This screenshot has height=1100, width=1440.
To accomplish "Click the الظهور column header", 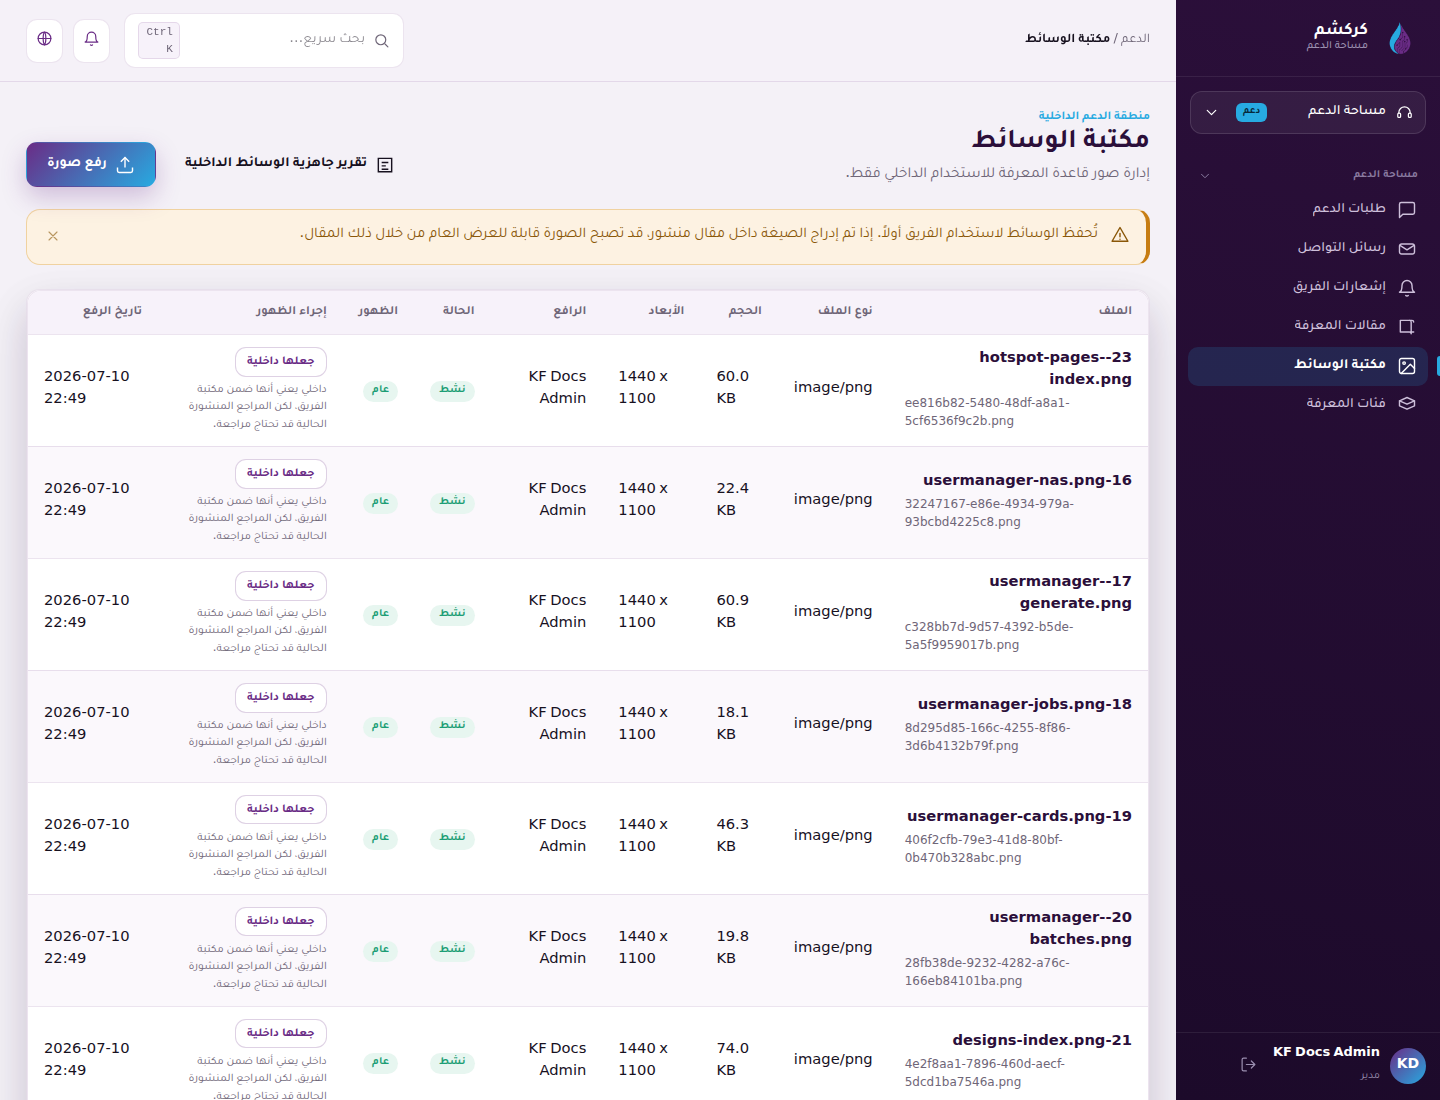I will tap(378, 311).
